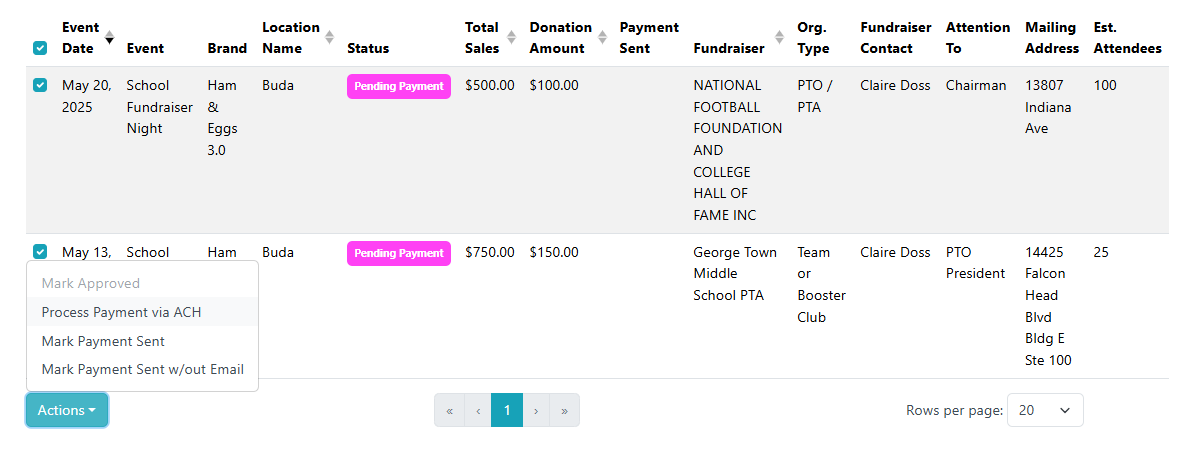Sort by Donation Amount column arrows
This screenshot has width=1188, height=455.
(x=602, y=37)
